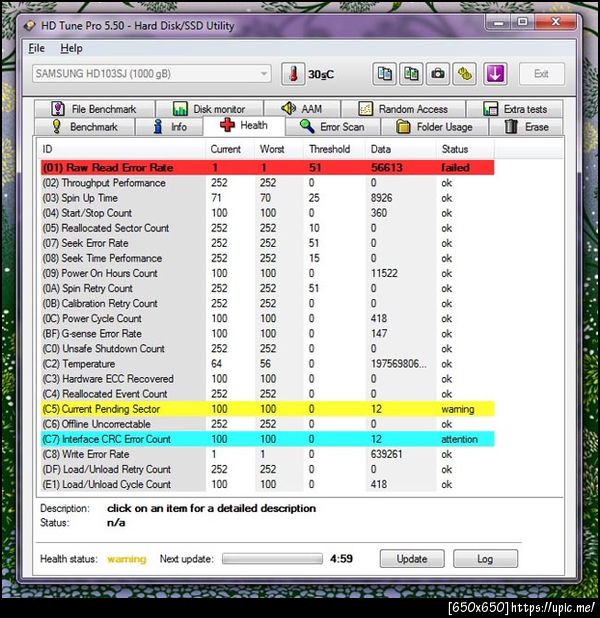Select the Calibration Retry Count row

tap(267, 303)
